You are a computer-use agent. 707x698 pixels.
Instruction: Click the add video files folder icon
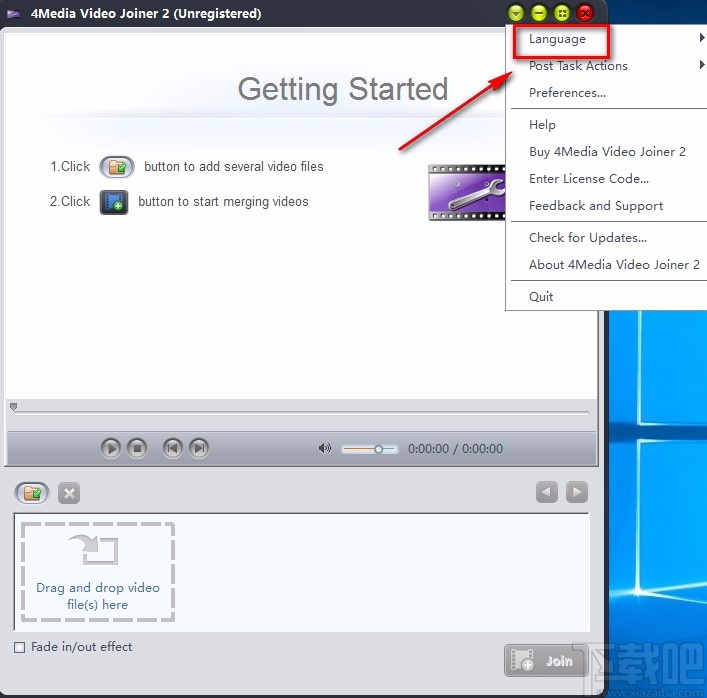(x=32, y=493)
